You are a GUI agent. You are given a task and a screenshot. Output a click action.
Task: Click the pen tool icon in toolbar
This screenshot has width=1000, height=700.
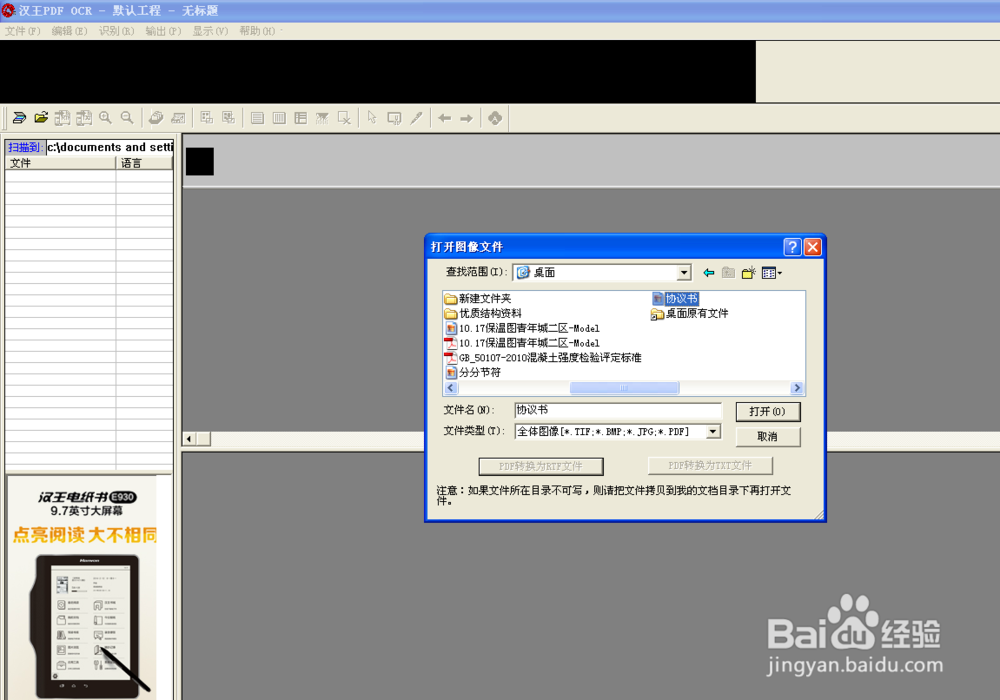pos(416,118)
